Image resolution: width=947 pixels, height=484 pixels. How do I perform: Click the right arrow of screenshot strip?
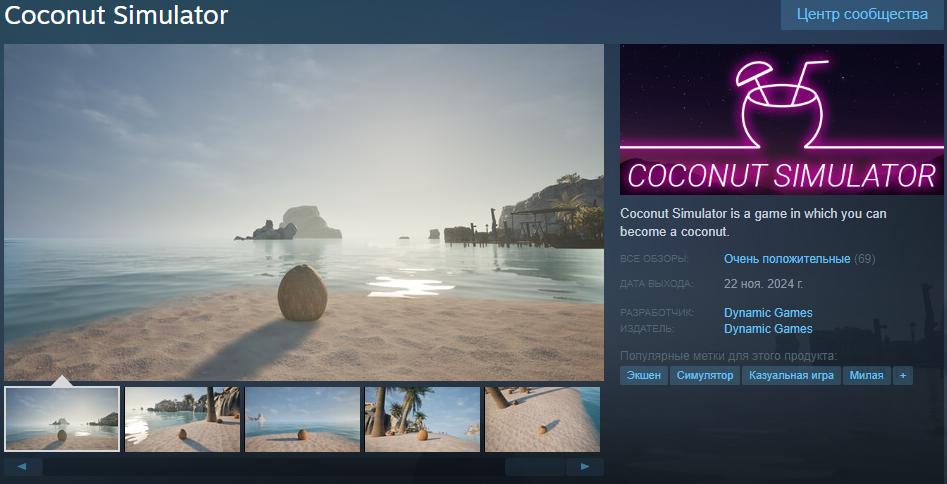[x=585, y=466]
